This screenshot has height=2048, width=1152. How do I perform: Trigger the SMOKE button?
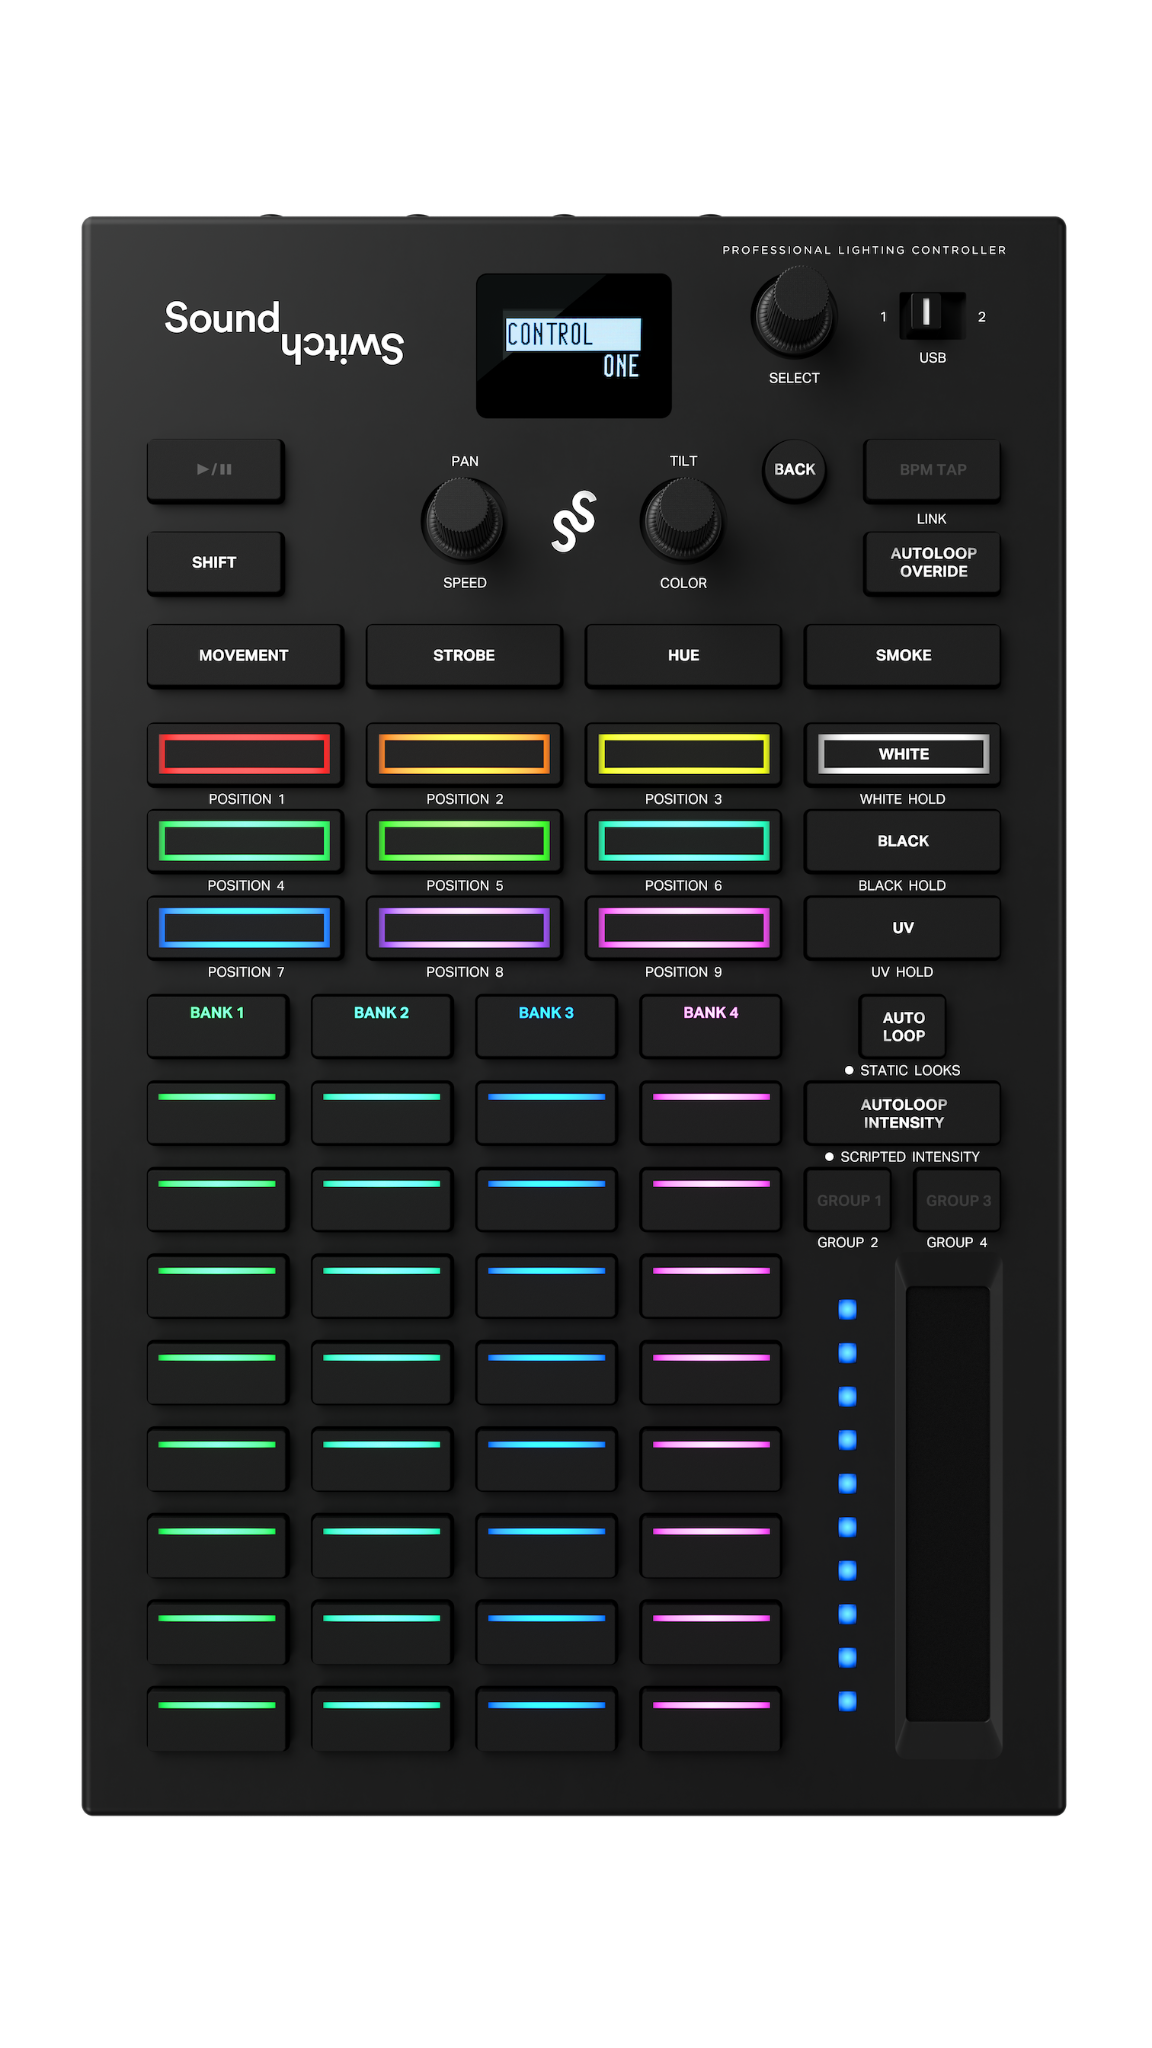(903, 655)
